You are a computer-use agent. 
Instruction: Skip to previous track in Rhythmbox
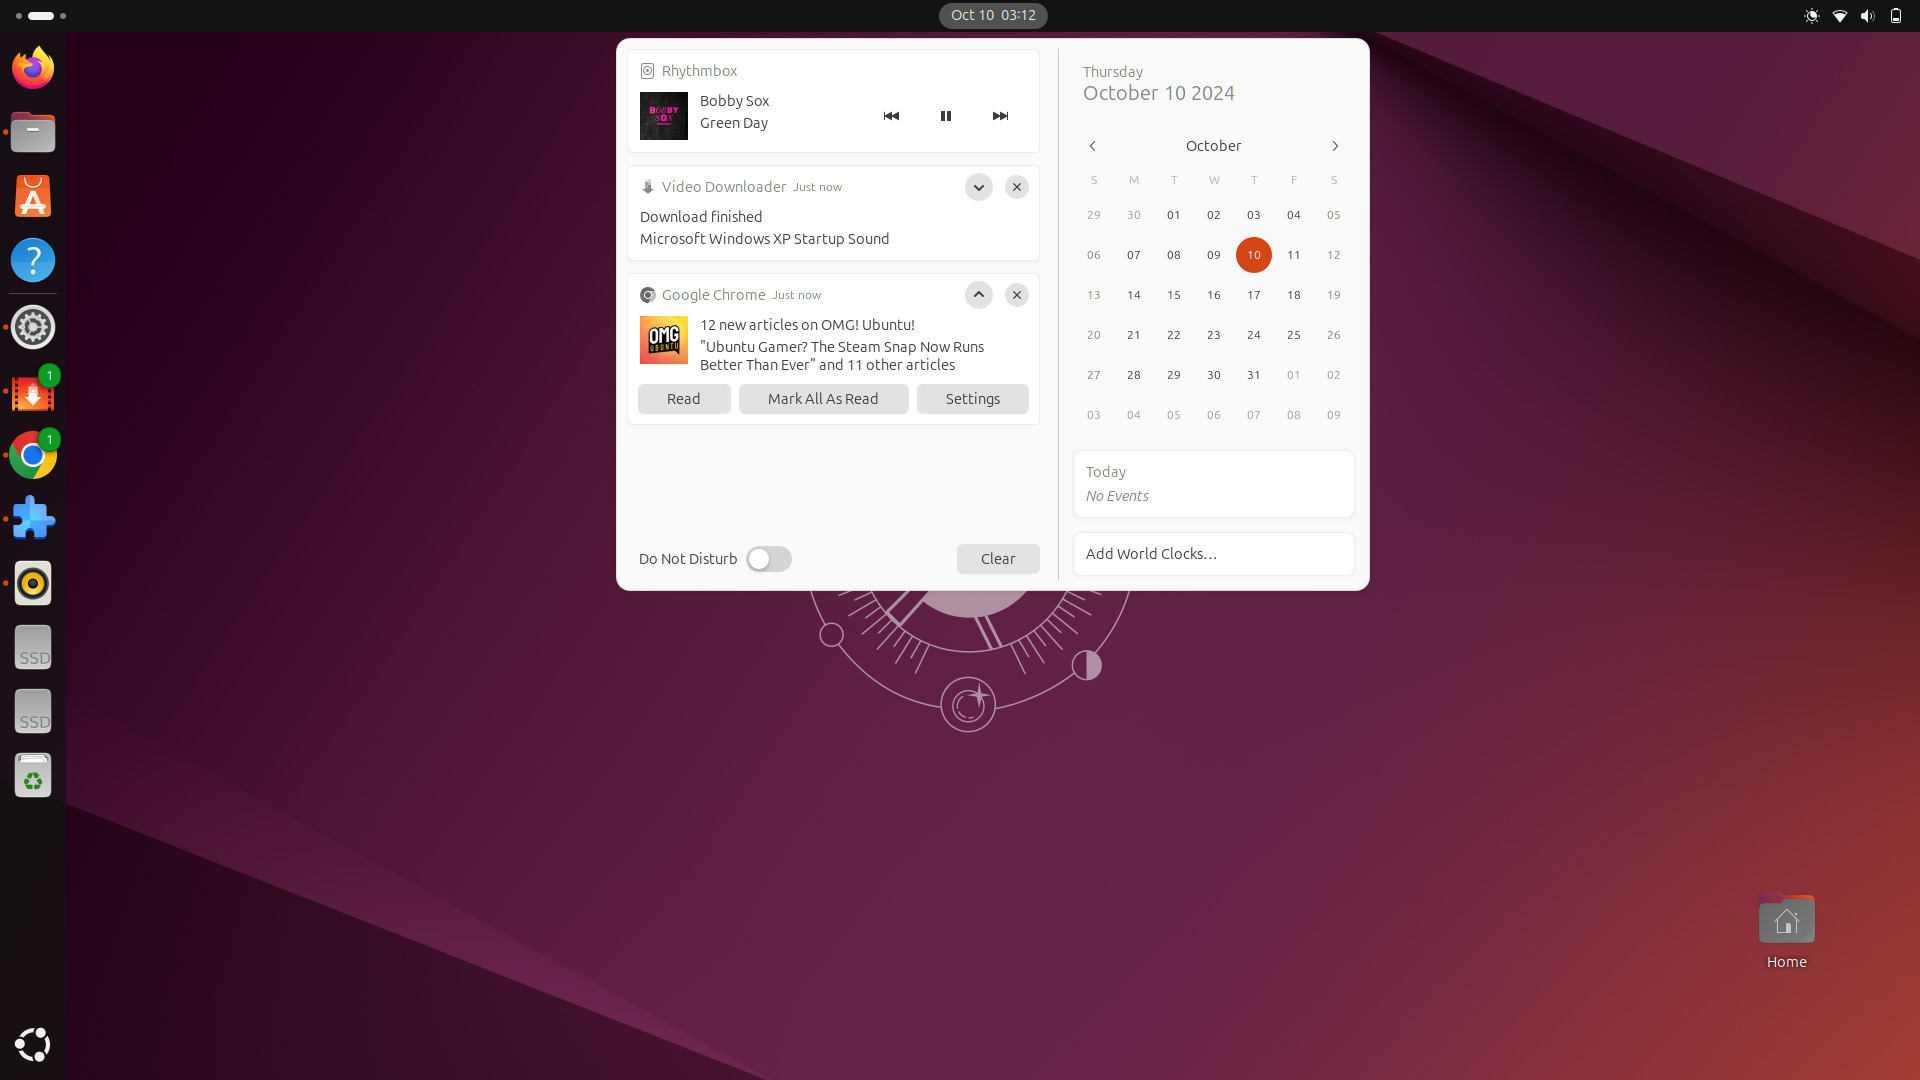pos(891,115)
